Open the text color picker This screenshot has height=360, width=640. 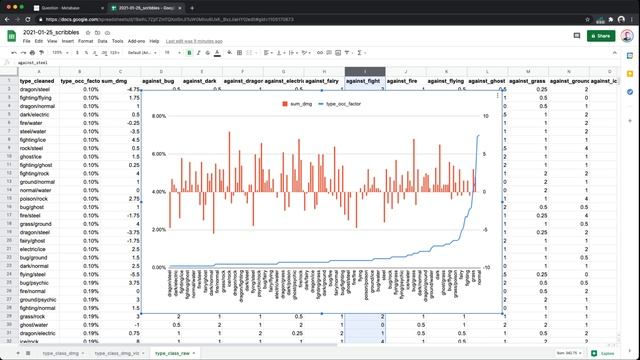click(x=217, y=53)
